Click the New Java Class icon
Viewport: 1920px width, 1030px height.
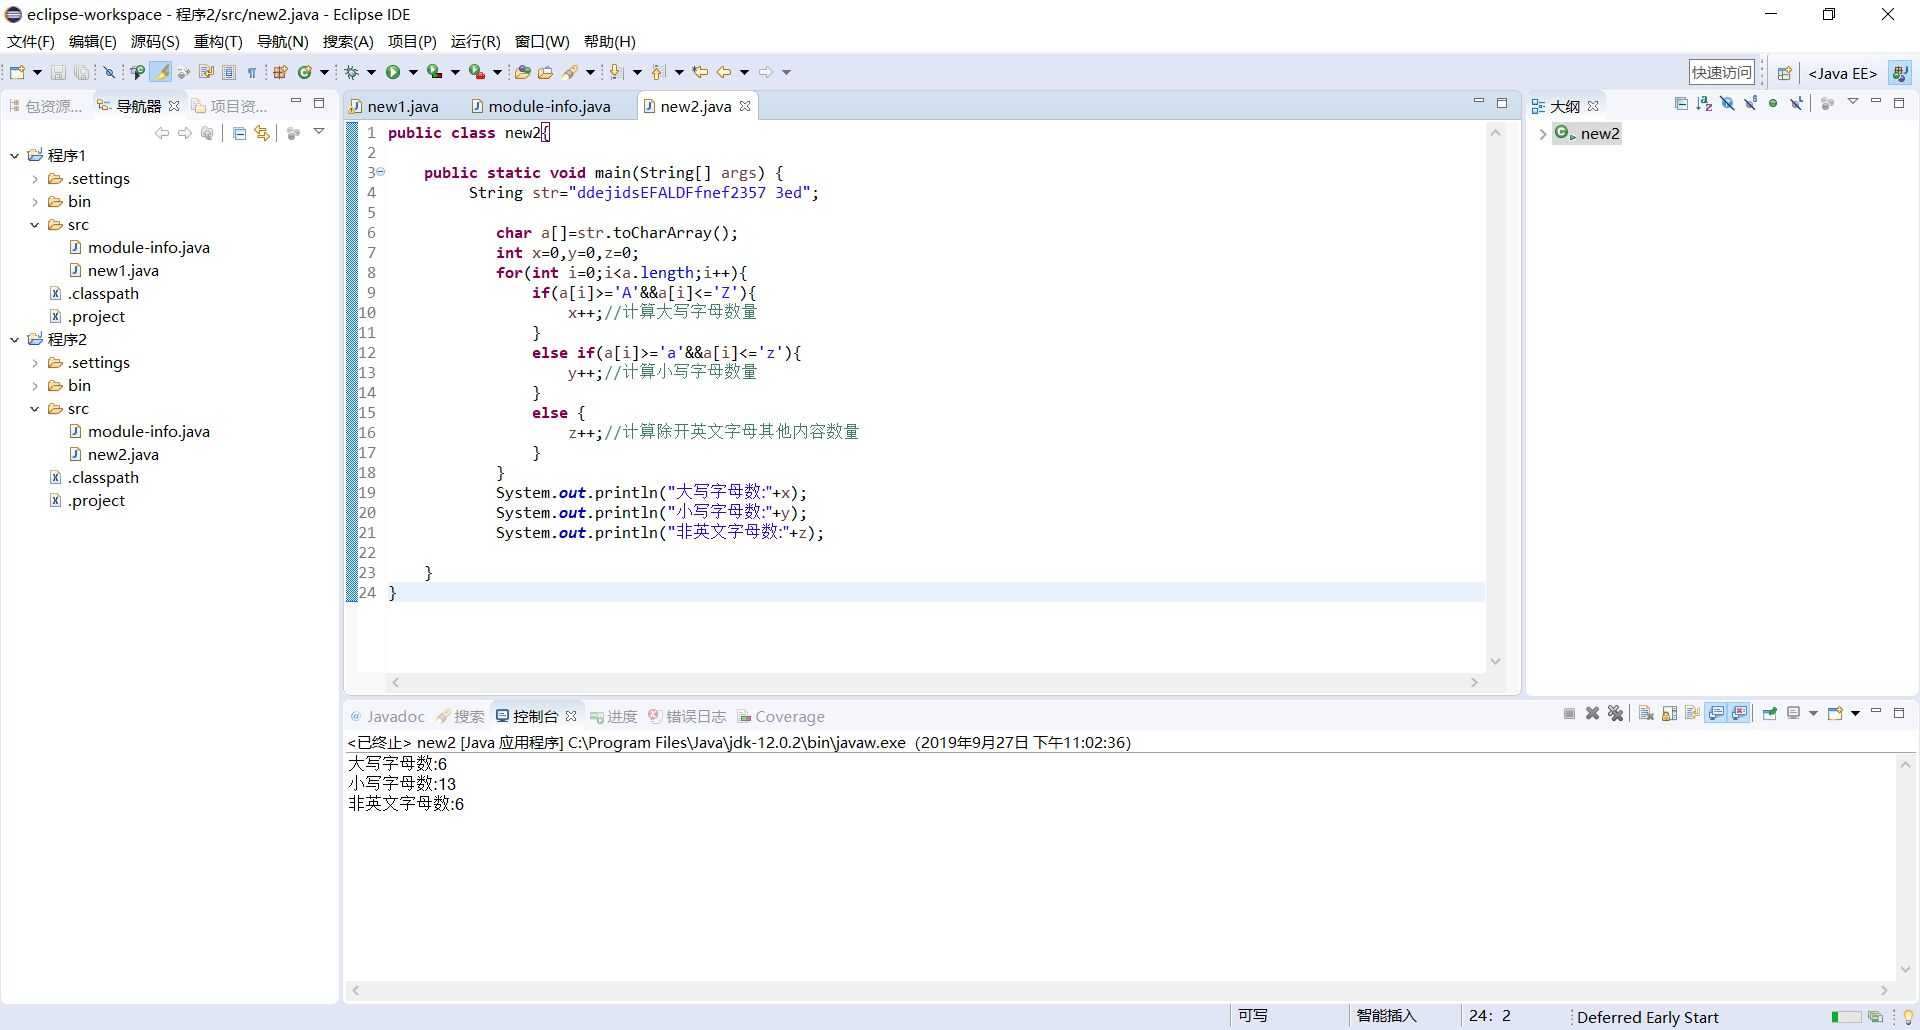(x=305, y=72)
